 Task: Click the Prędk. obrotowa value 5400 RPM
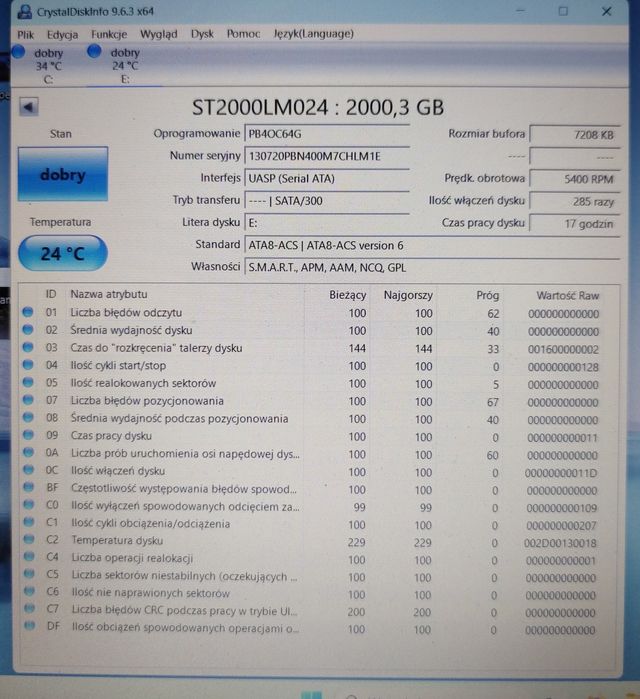574,179
